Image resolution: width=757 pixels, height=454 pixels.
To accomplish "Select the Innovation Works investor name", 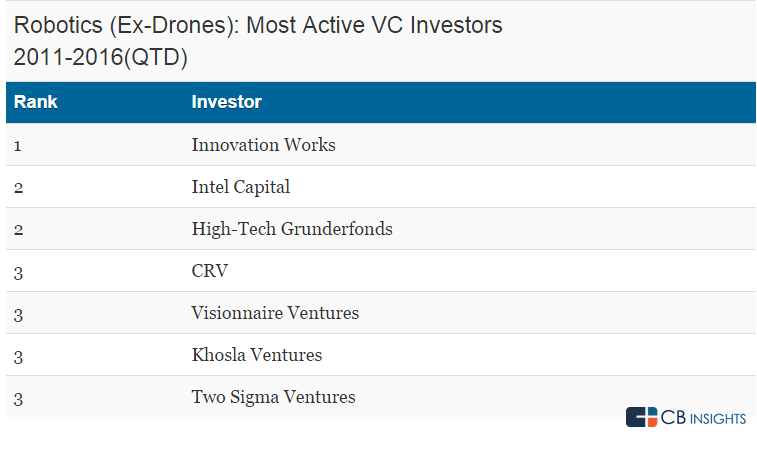I will pyautogui.click(x=263, y=145).
